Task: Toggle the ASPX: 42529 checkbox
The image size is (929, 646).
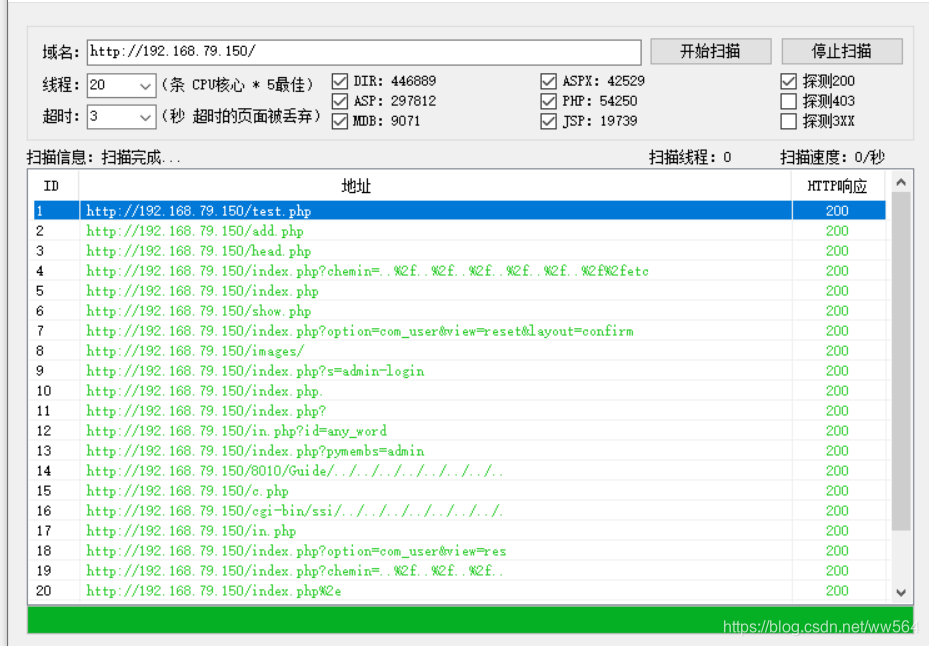Action: (x=549, y=81)
